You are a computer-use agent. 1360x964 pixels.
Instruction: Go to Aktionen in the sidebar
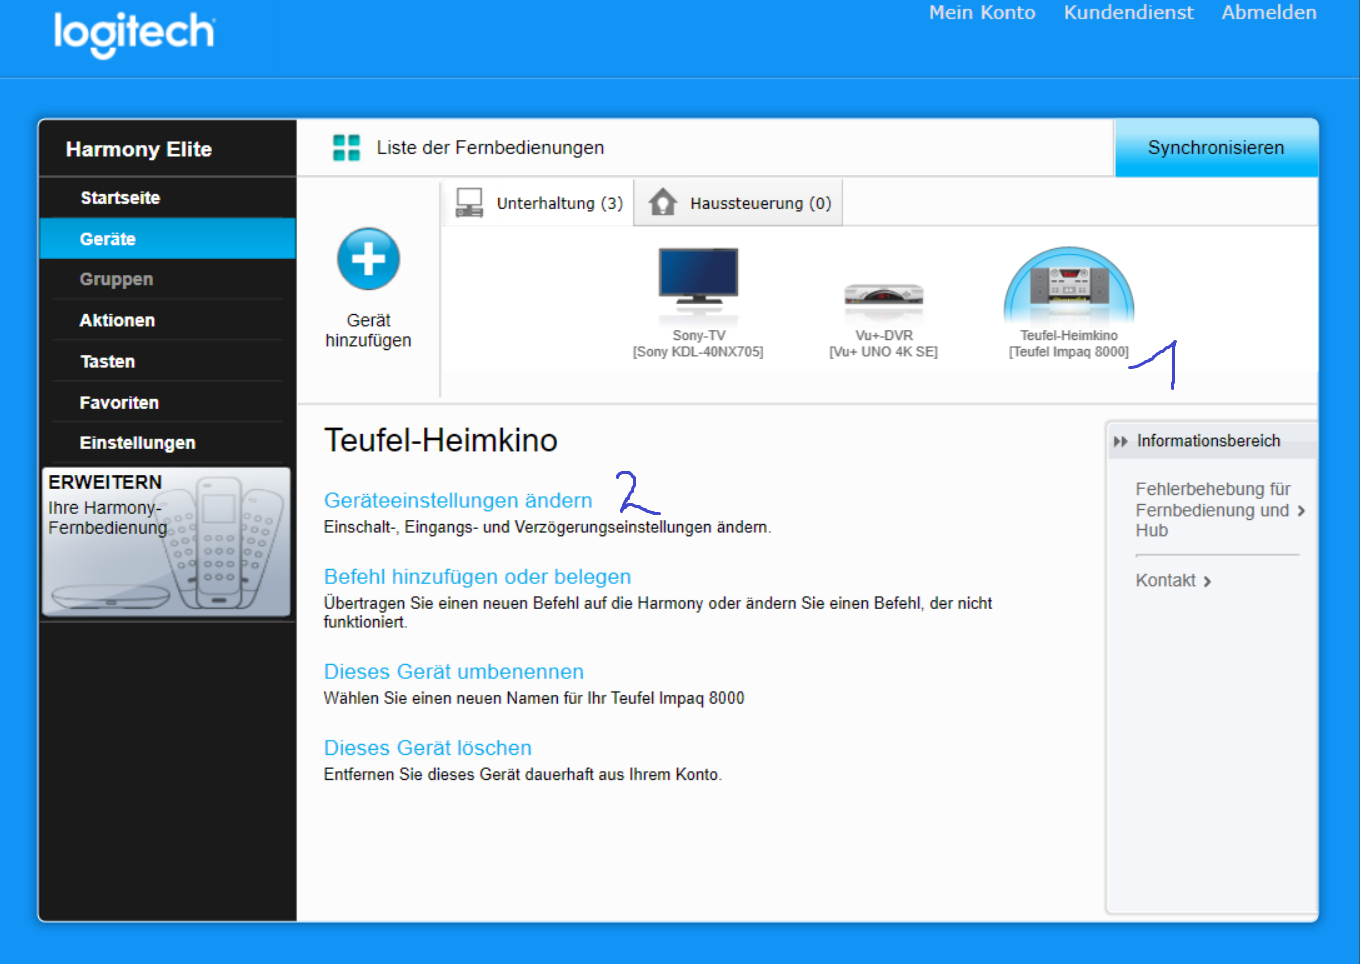pyautogui.click(x=117, y=320)
